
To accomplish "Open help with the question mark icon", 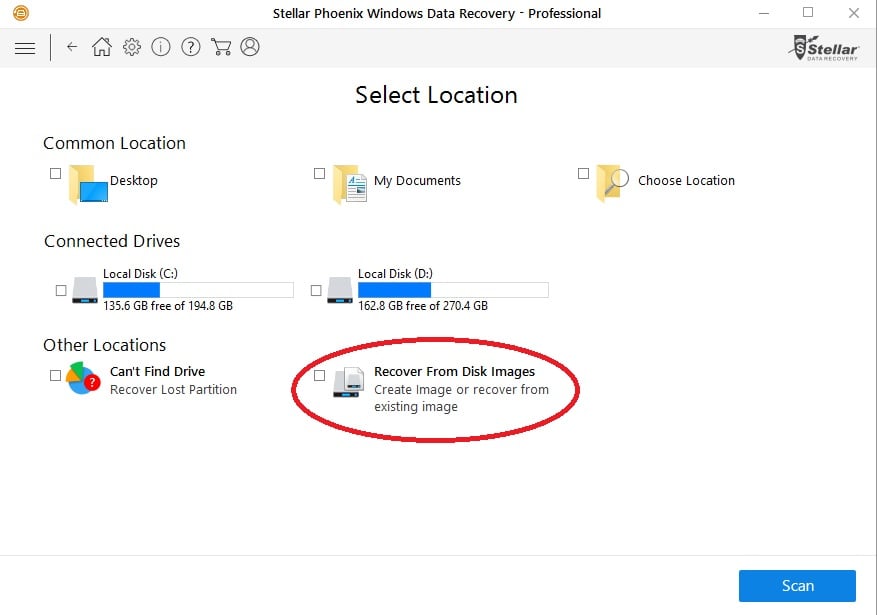I will [x=191, y=47].
